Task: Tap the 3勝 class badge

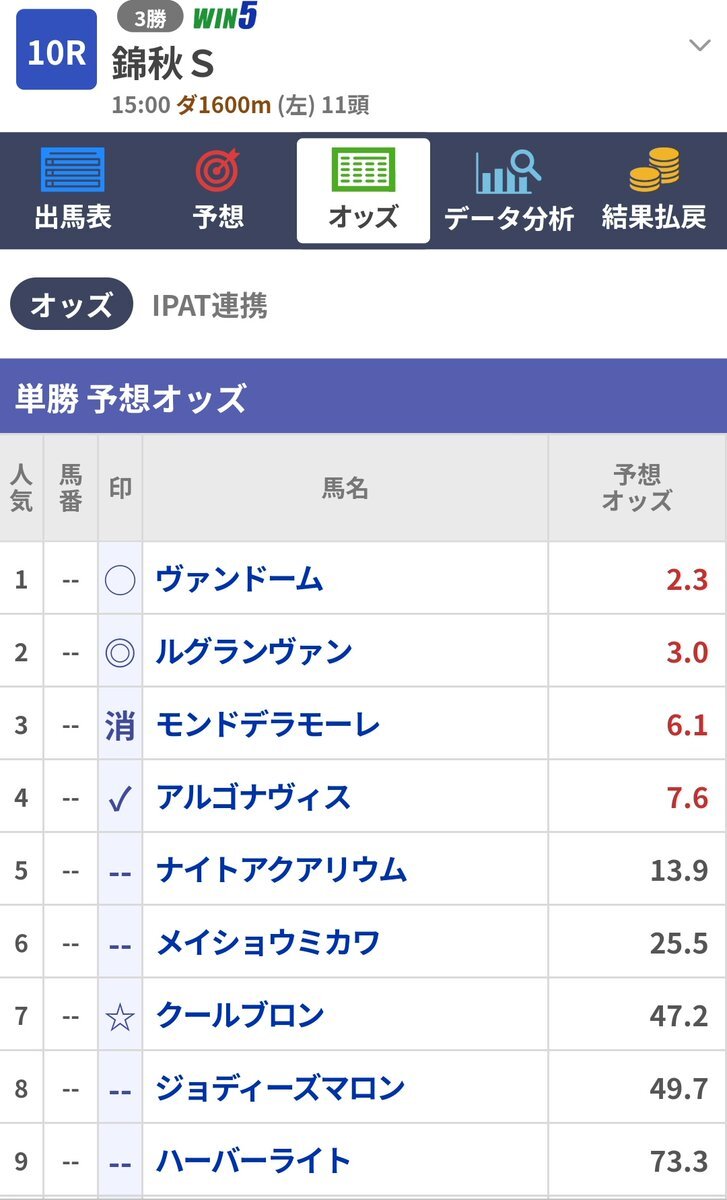Action: [x=150, y=18]
